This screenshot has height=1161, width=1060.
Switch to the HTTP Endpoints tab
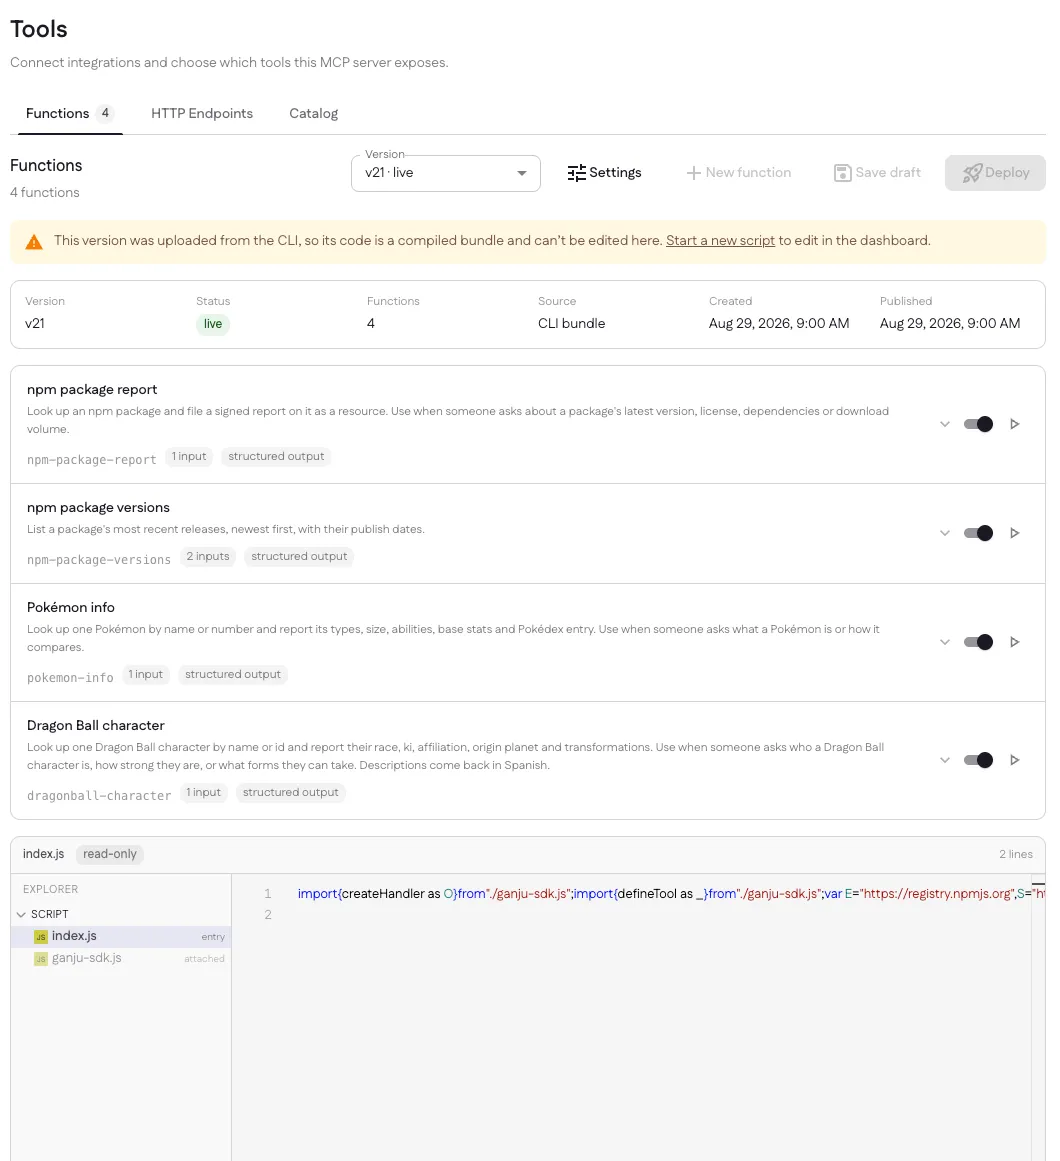[x=202, y=113]
